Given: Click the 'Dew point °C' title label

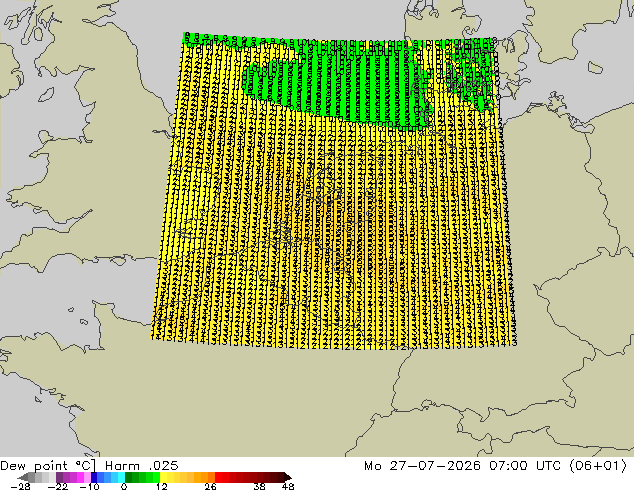Looking at the screenshot, I should point(48,466).
